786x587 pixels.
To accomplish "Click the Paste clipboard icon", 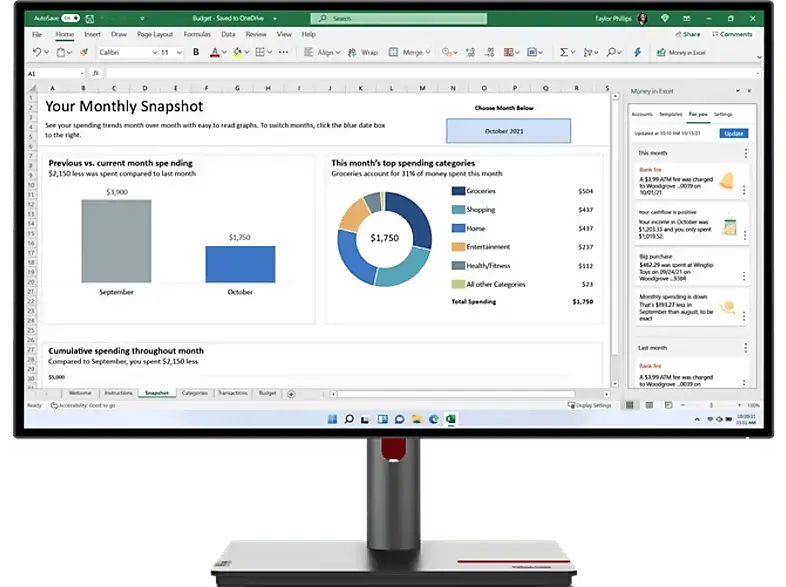I will (x=61, y=52).
